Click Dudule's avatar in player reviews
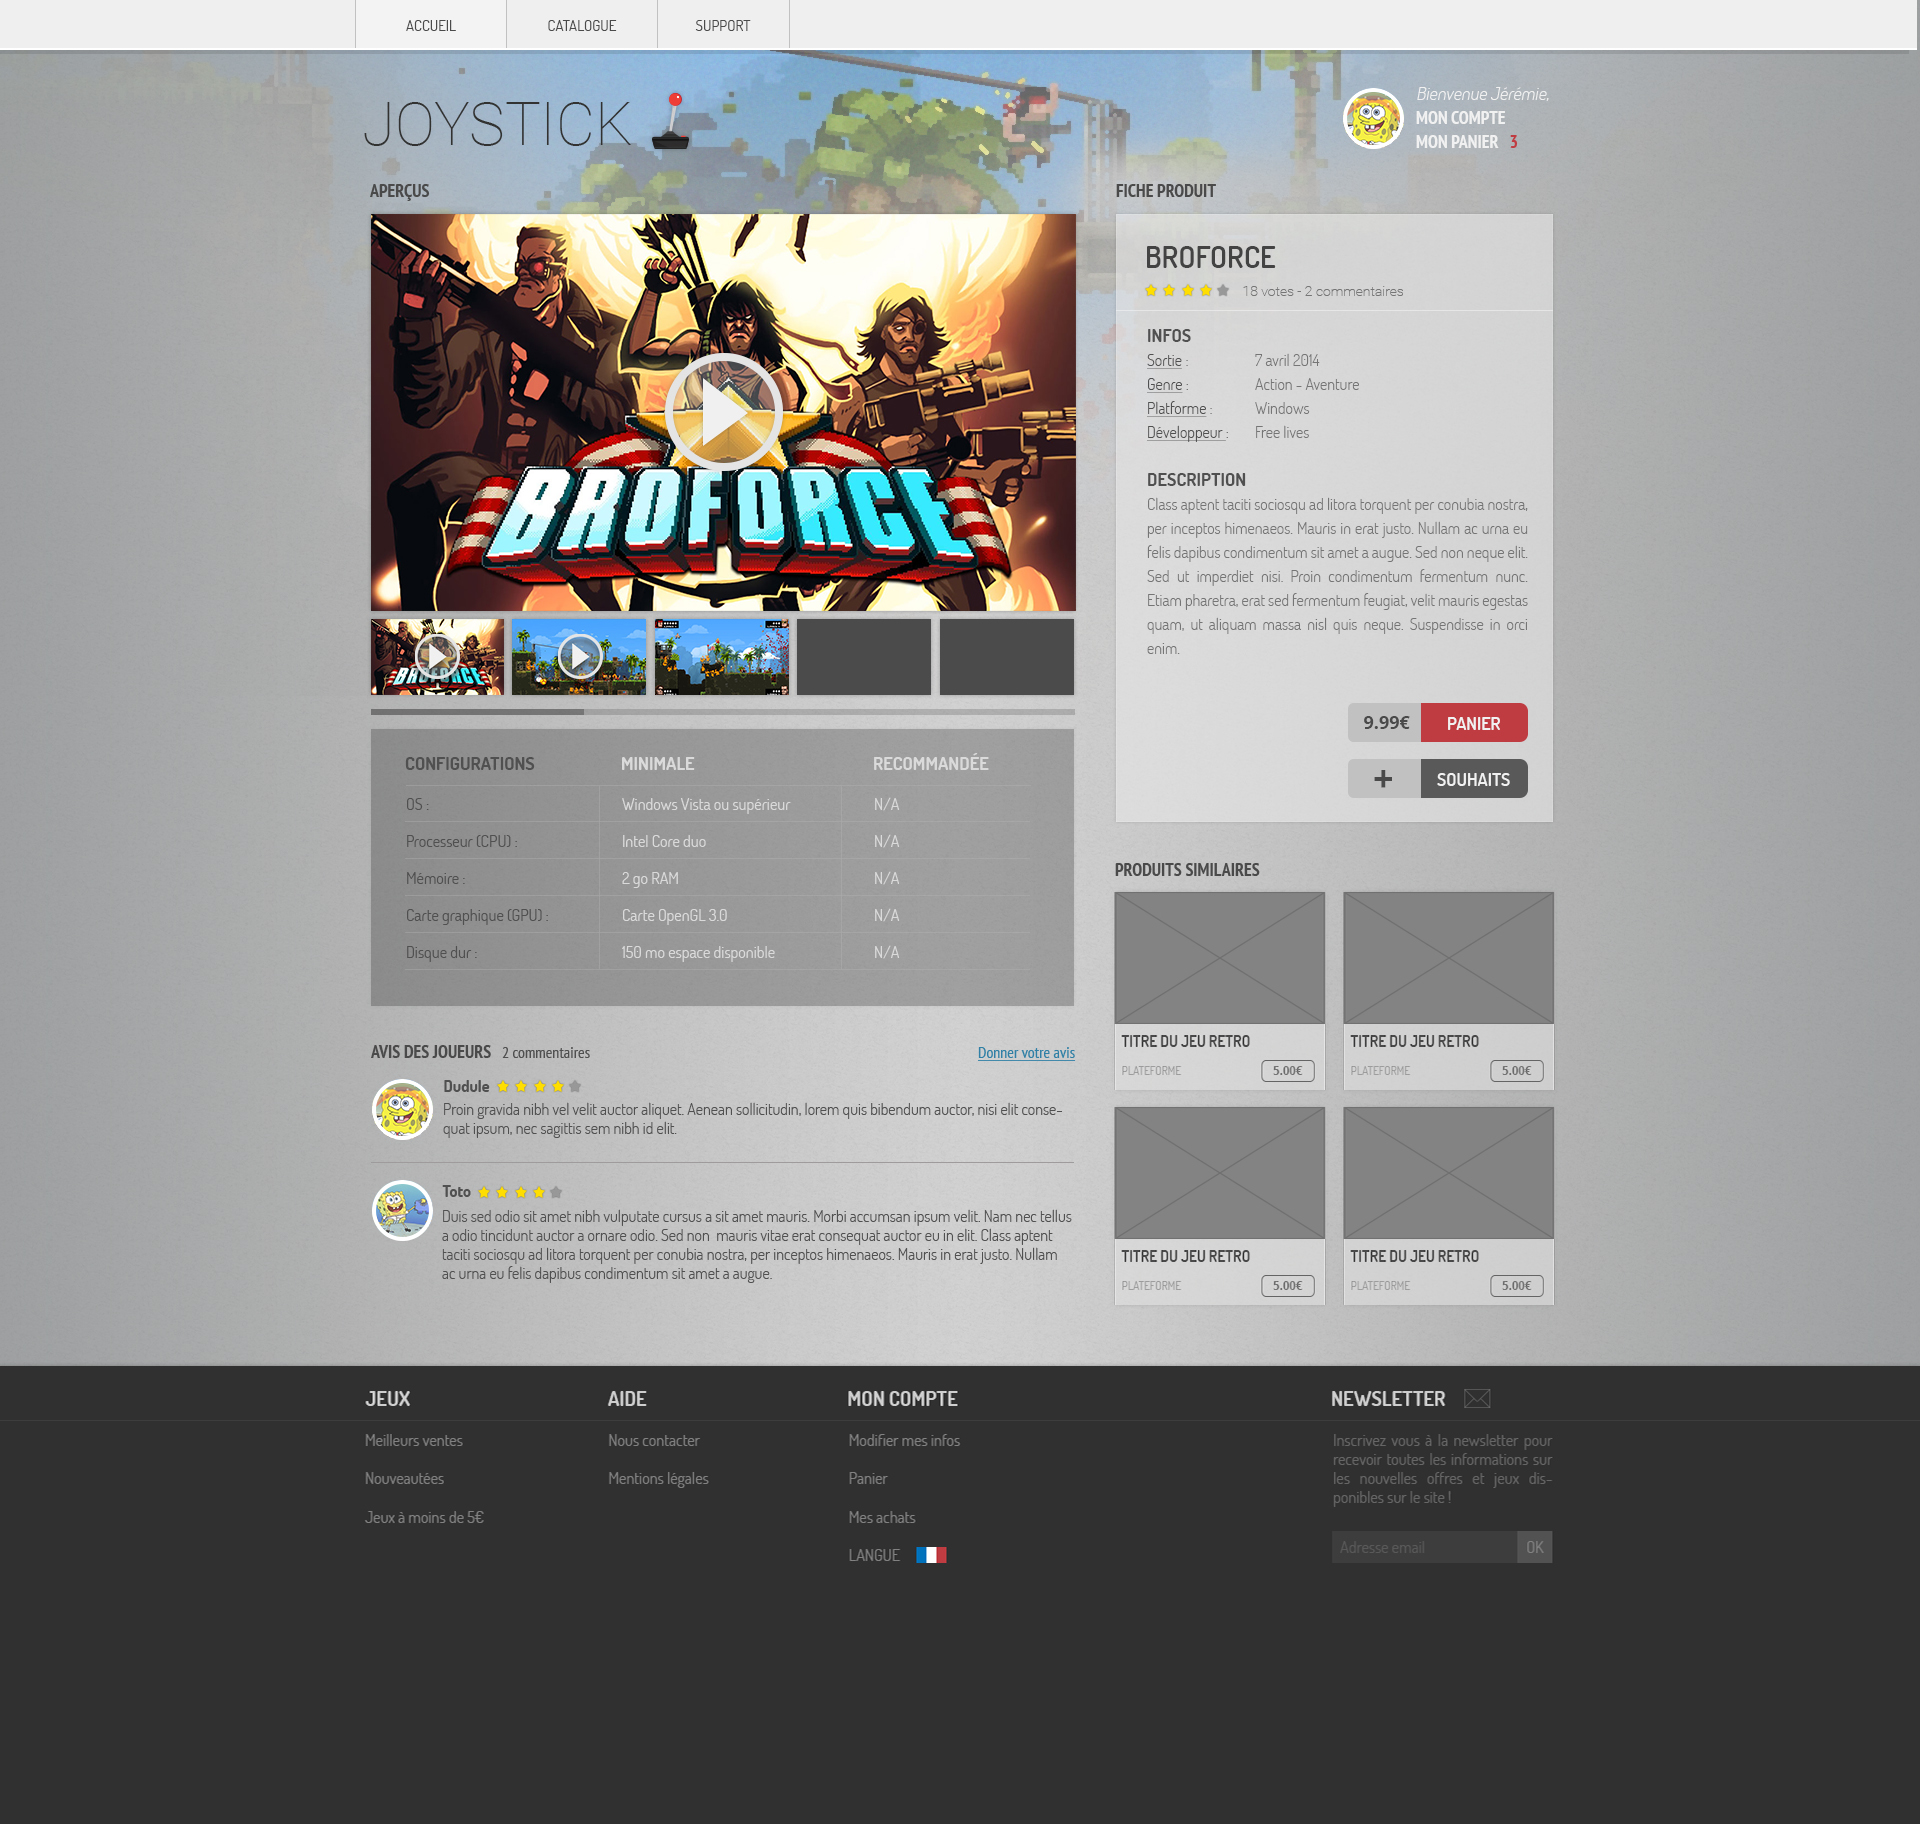This screenshot has width=1920, height=1824. (402, 1109)
